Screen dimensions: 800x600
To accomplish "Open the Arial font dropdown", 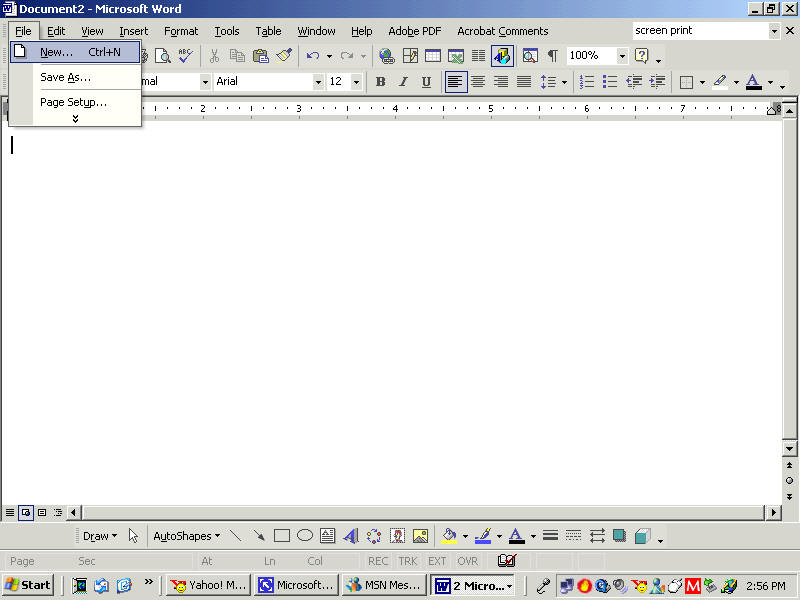I will 318,82.
